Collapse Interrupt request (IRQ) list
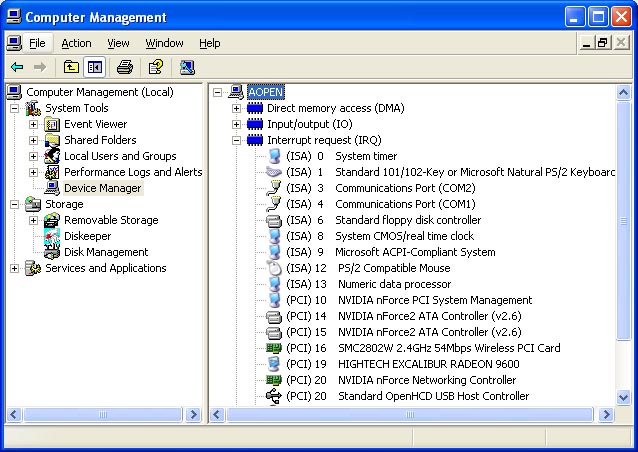The image size is (638, 452). (236, 140)
